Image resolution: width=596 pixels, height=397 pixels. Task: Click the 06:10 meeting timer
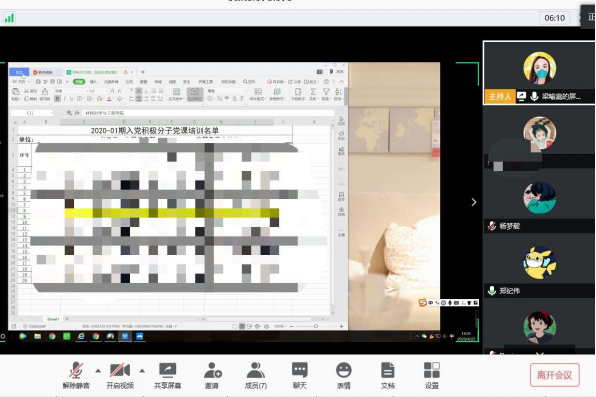tap(555, 18)
